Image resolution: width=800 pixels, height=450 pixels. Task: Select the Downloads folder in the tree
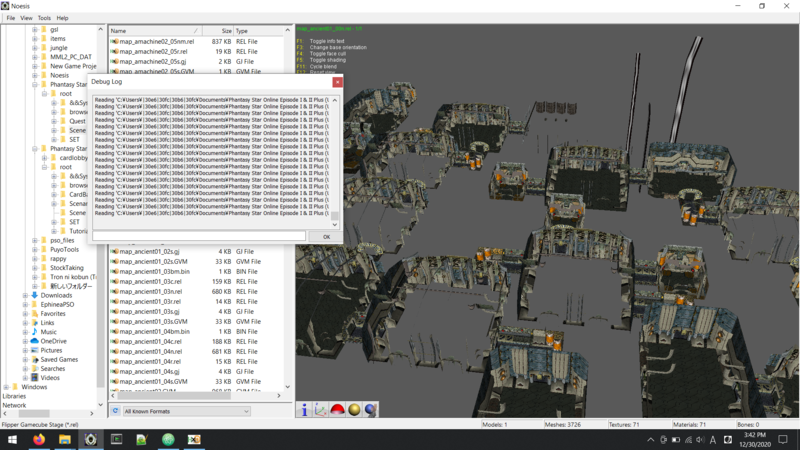[x=56, y=295]
